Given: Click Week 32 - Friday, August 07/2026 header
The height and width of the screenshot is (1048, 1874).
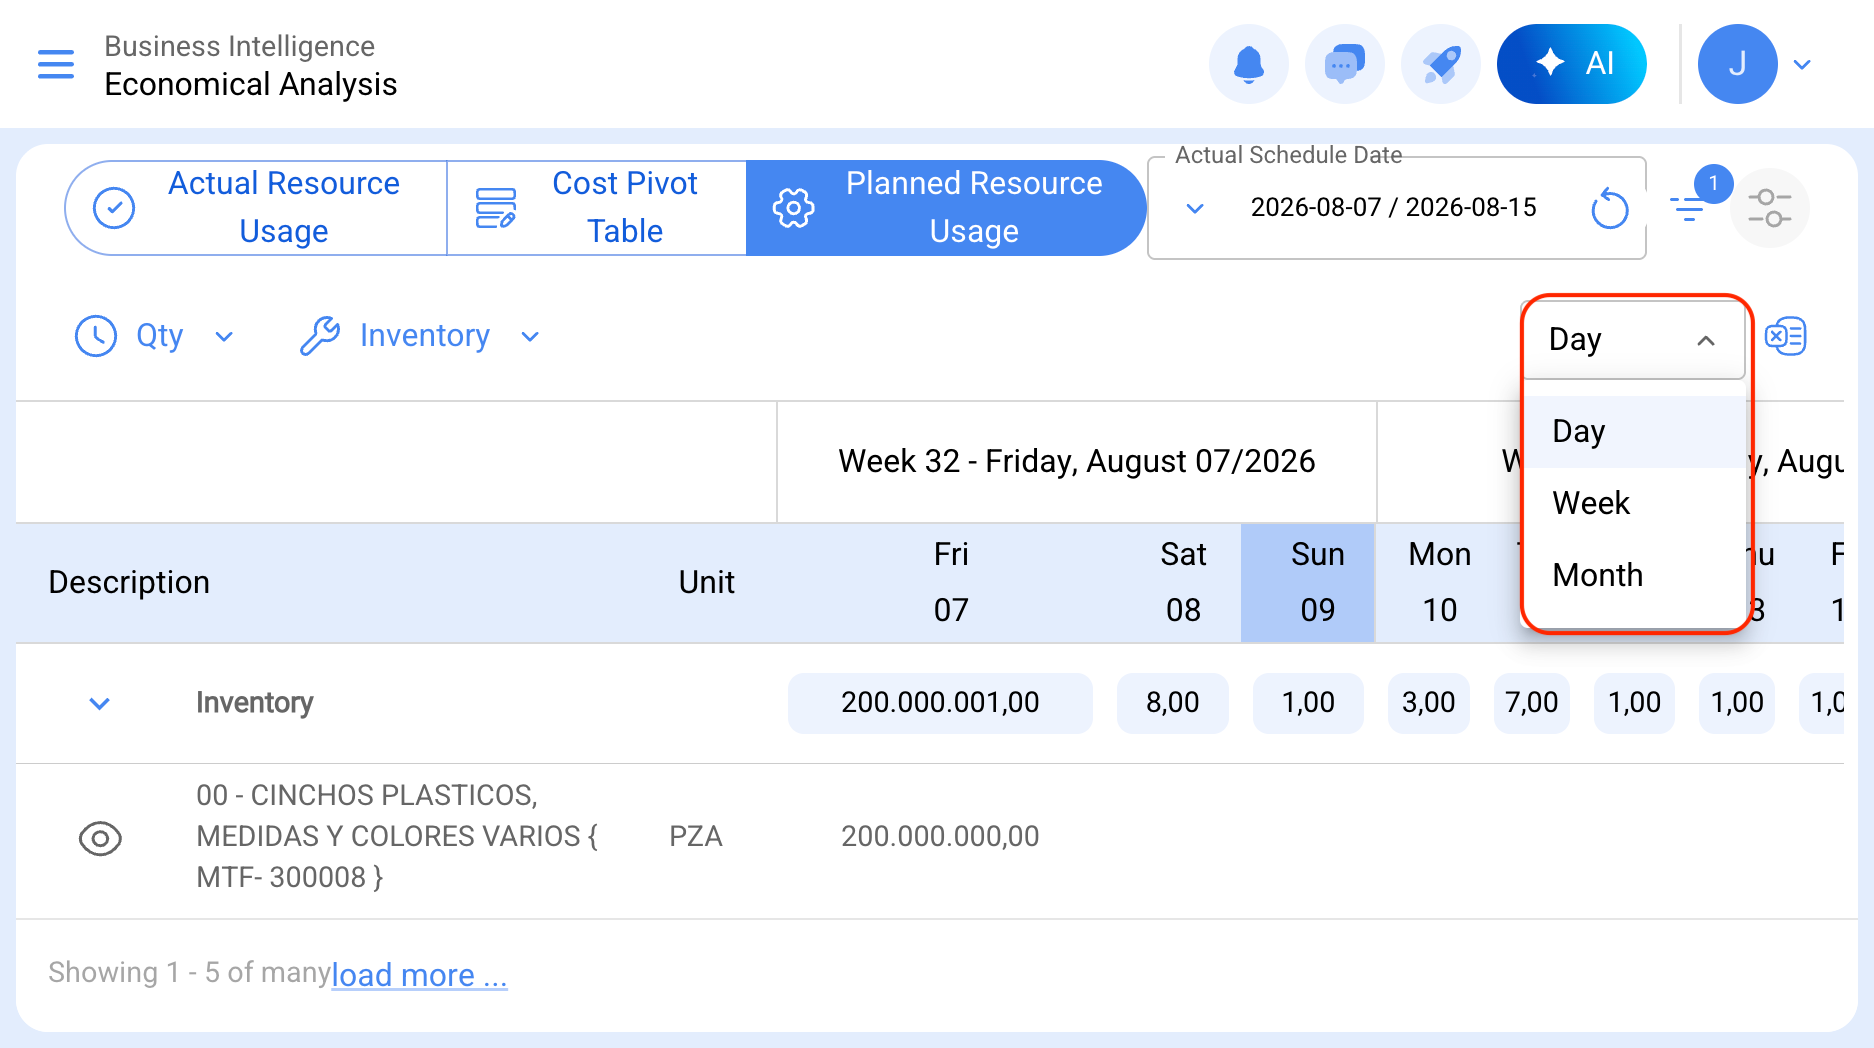Looking at the screenshot, I should click(x=1077, y=461).
